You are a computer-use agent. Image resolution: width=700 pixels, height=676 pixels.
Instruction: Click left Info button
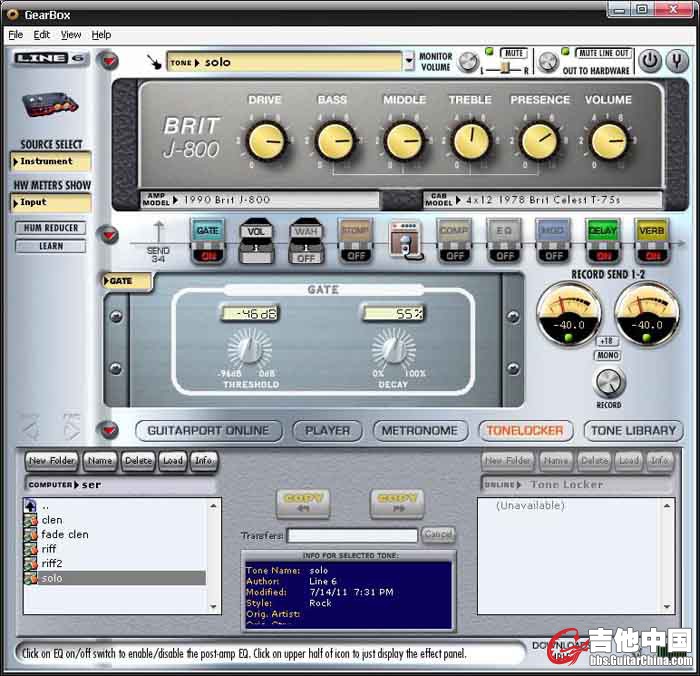click(204, 461)
